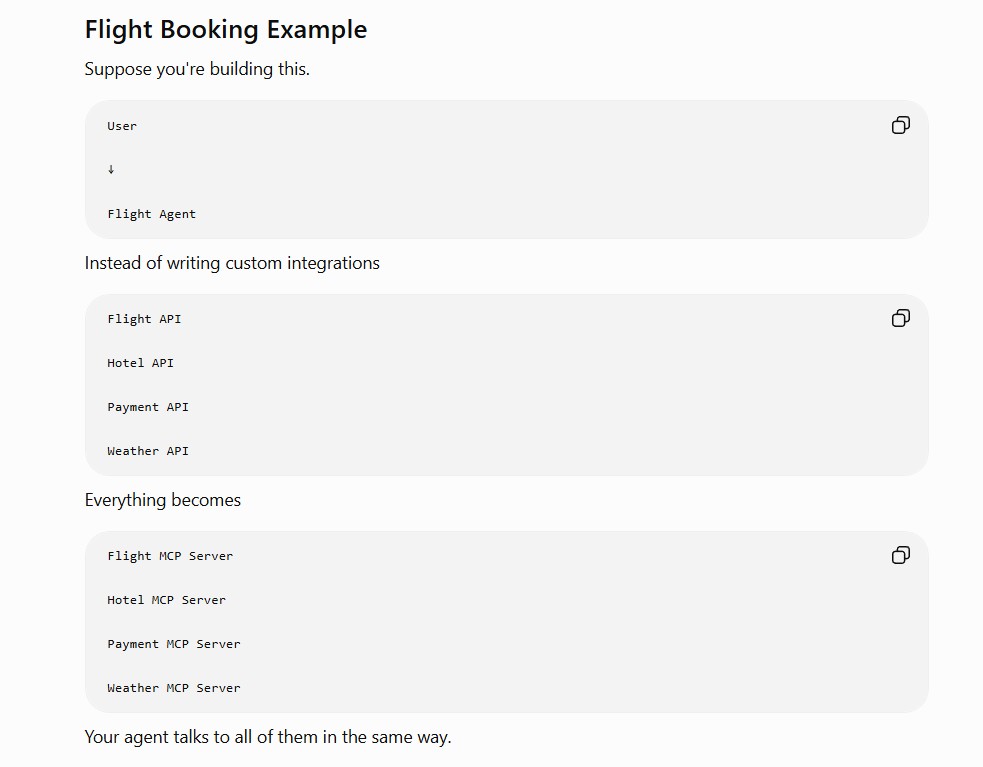Copy the User to Flight Agent code block
The image size is (983, 767).
(901, 125)
